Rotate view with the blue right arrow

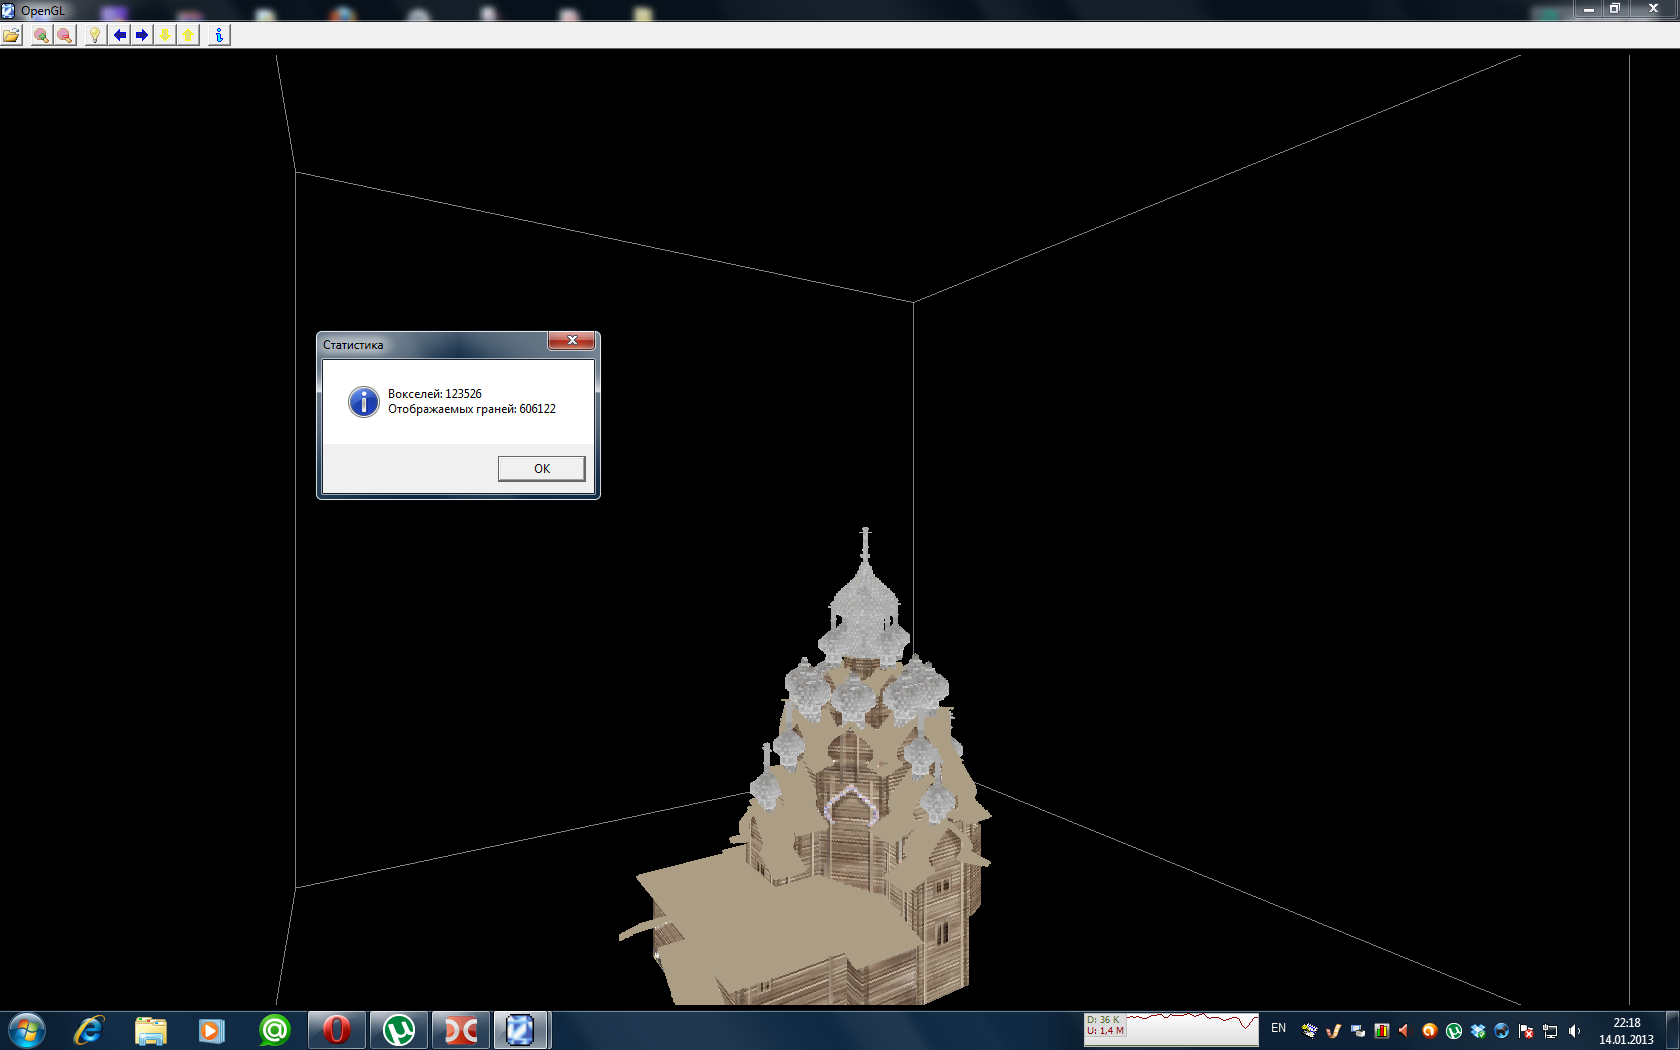point(142,35)
